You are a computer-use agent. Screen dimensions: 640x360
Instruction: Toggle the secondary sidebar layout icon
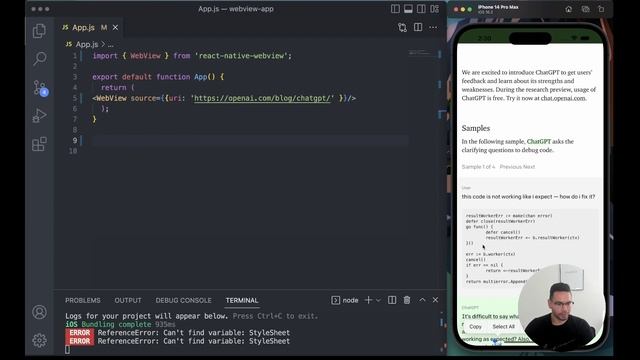pyautogui.click(x=421, y=9)
